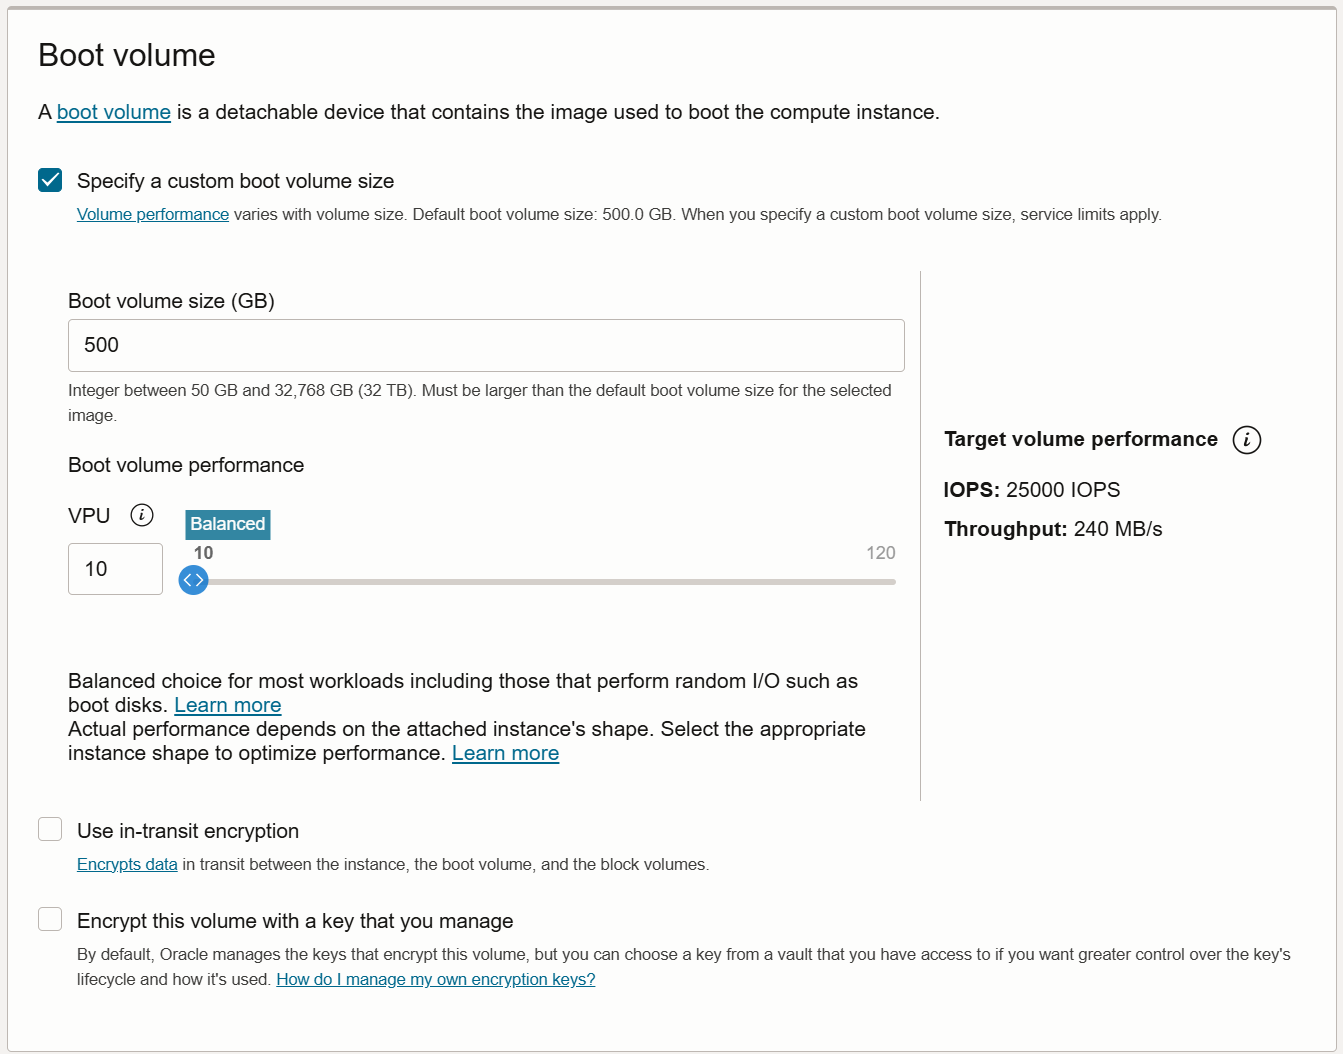The width and height of the screenshot is (1343, 1054).
Task: Click the Throughput value text
Action: pos(1117,529)
